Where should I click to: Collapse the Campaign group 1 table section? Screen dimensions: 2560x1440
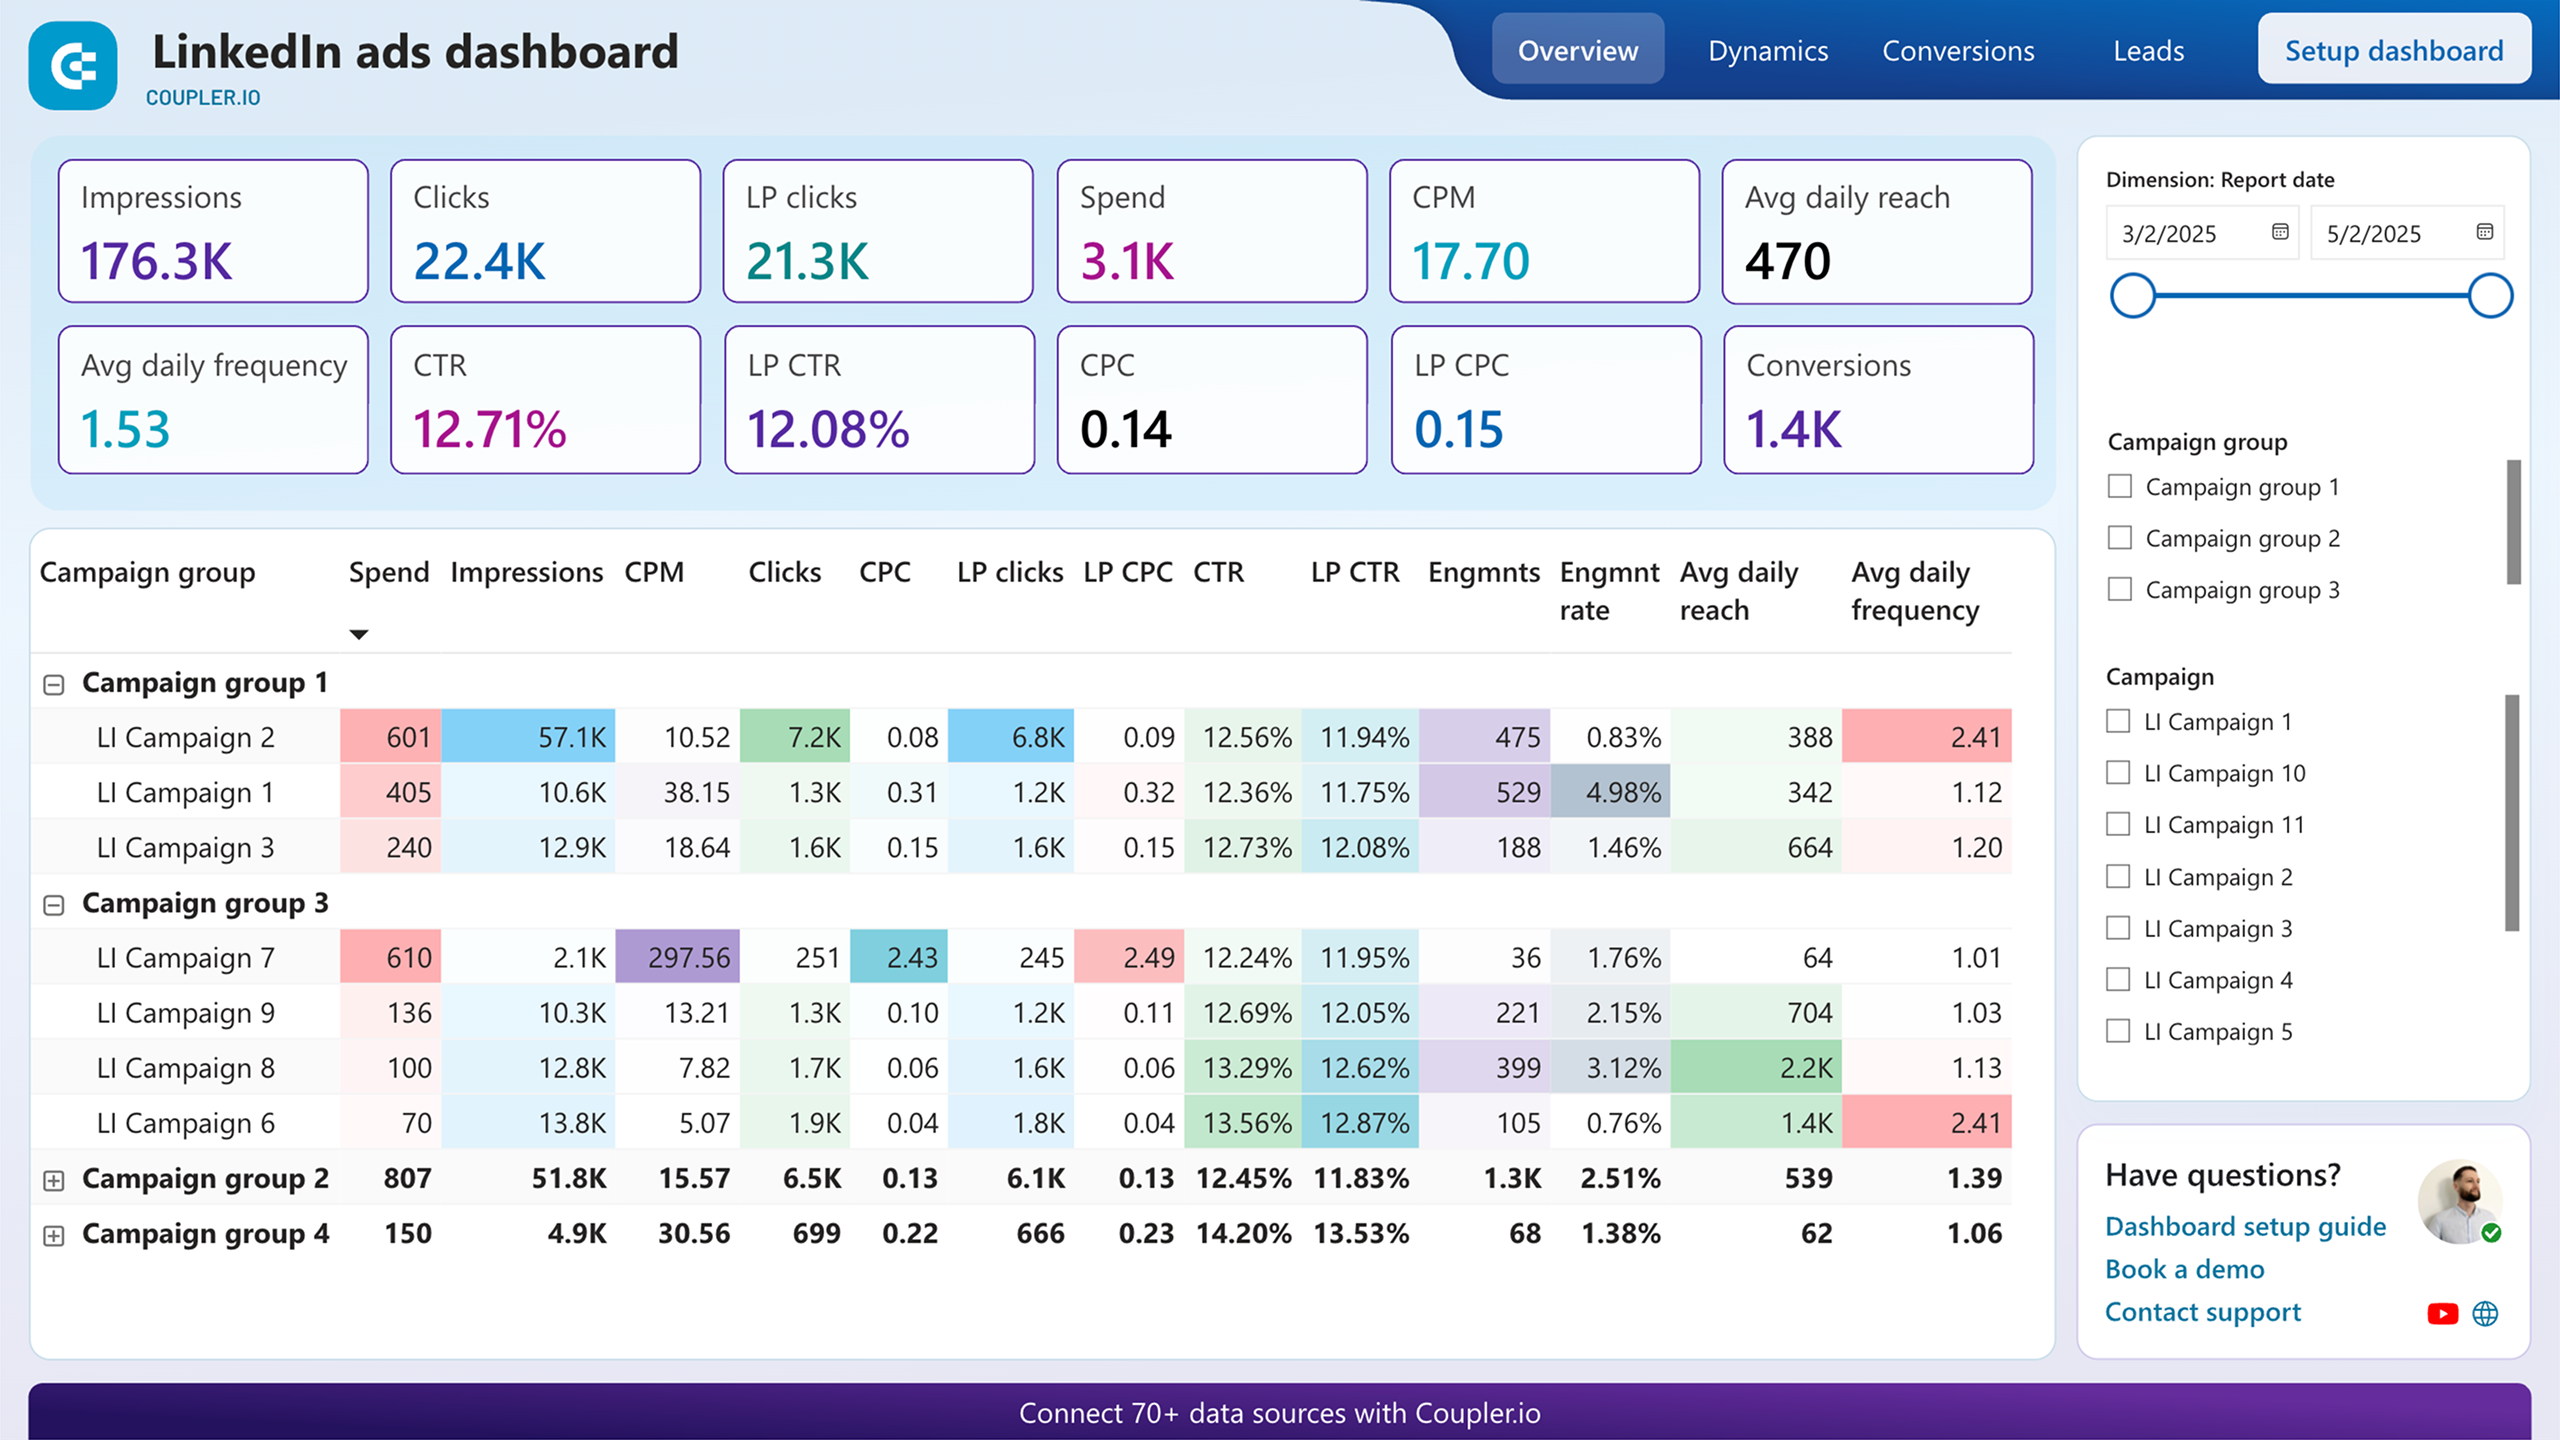(x=53, y=683)
